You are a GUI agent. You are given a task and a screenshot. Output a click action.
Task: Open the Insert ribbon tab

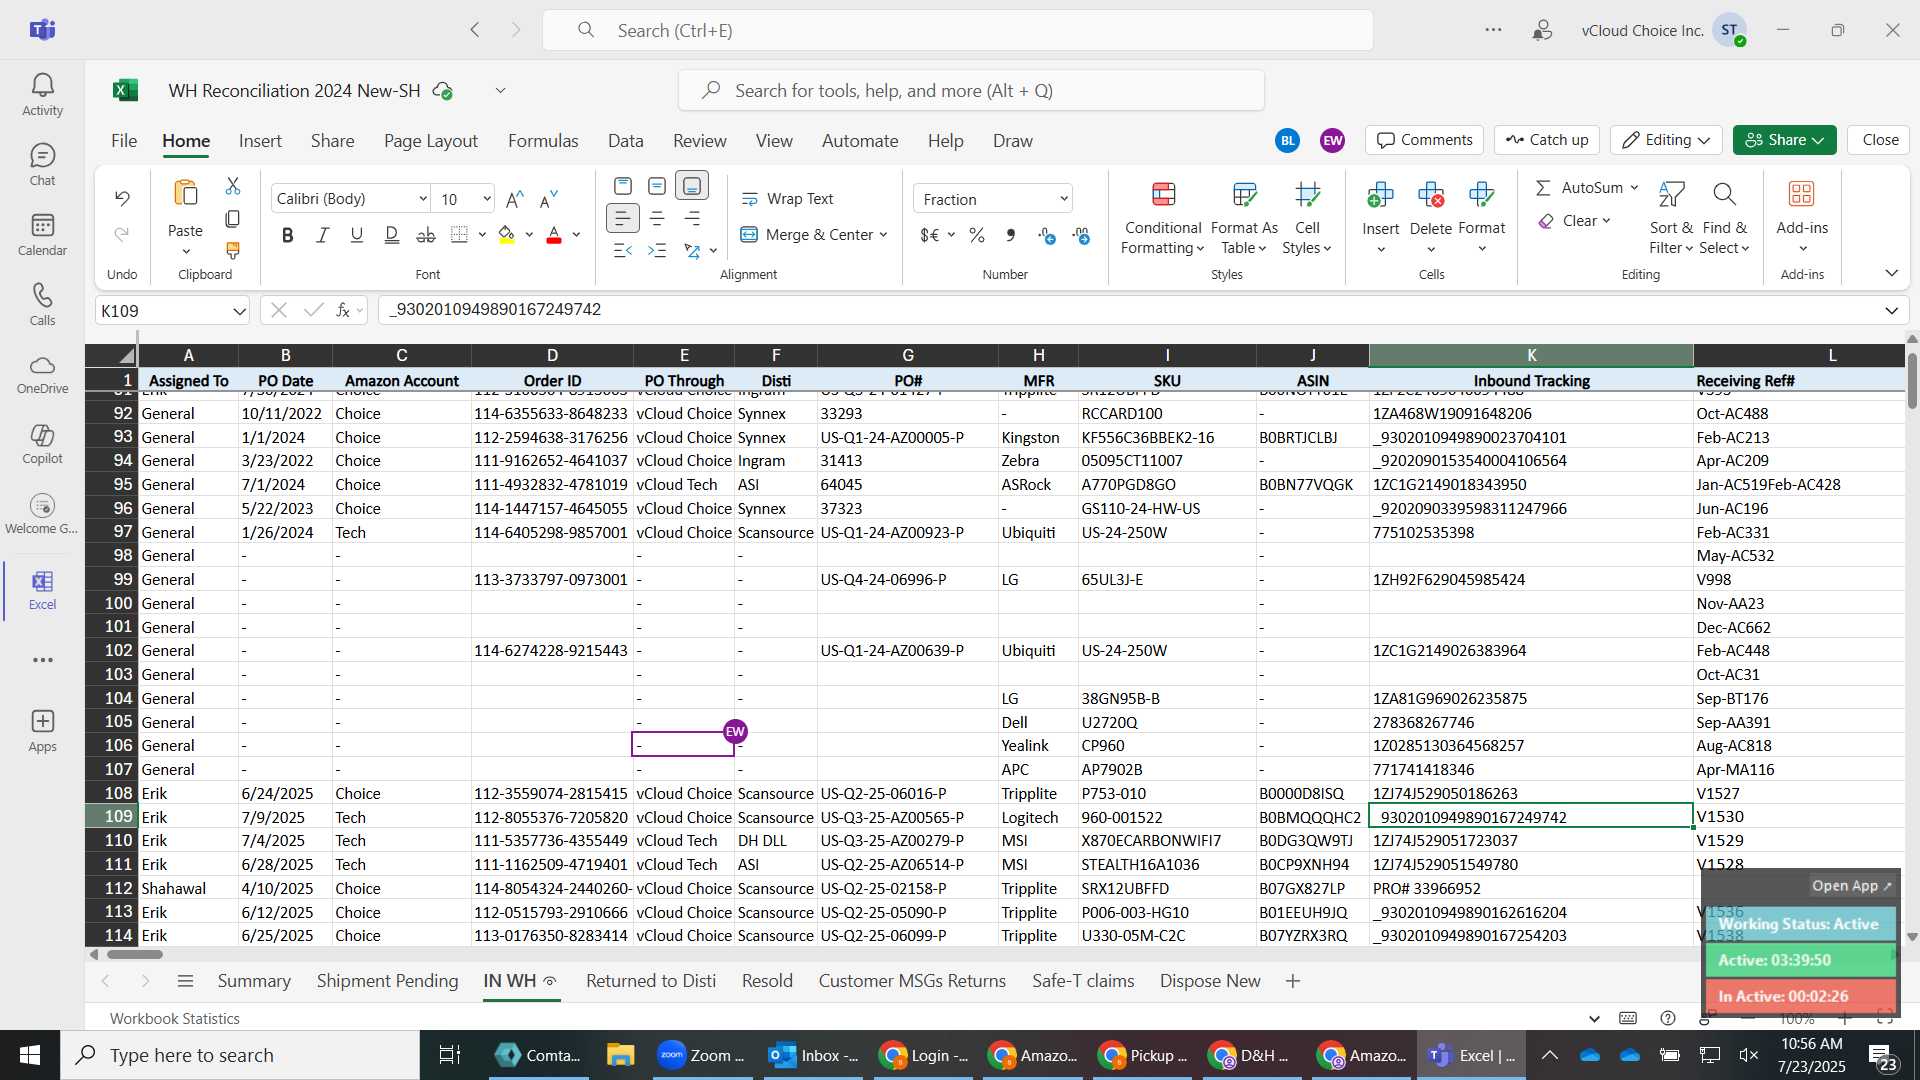pyautogui.click(x=260, y=141)
